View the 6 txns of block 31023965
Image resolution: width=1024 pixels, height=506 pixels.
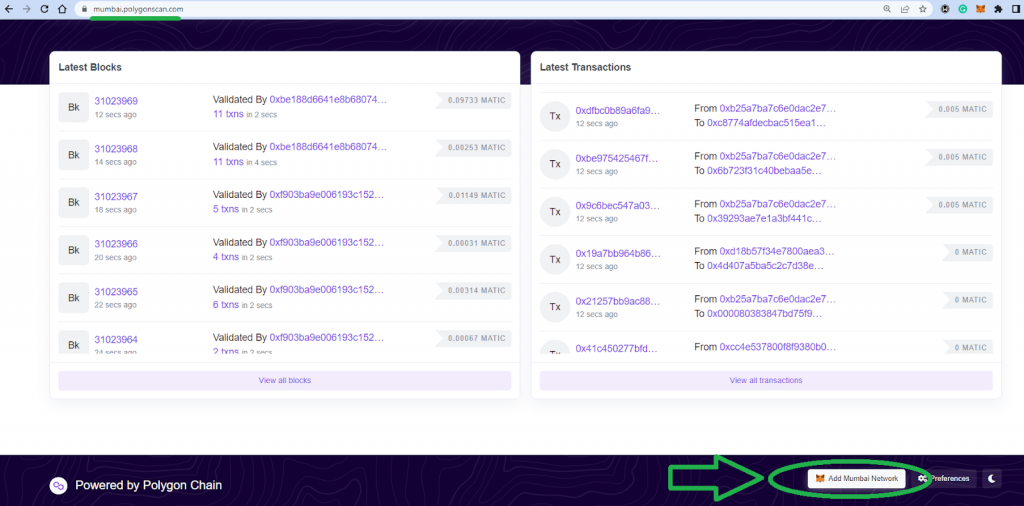click(x=225, y=304)
